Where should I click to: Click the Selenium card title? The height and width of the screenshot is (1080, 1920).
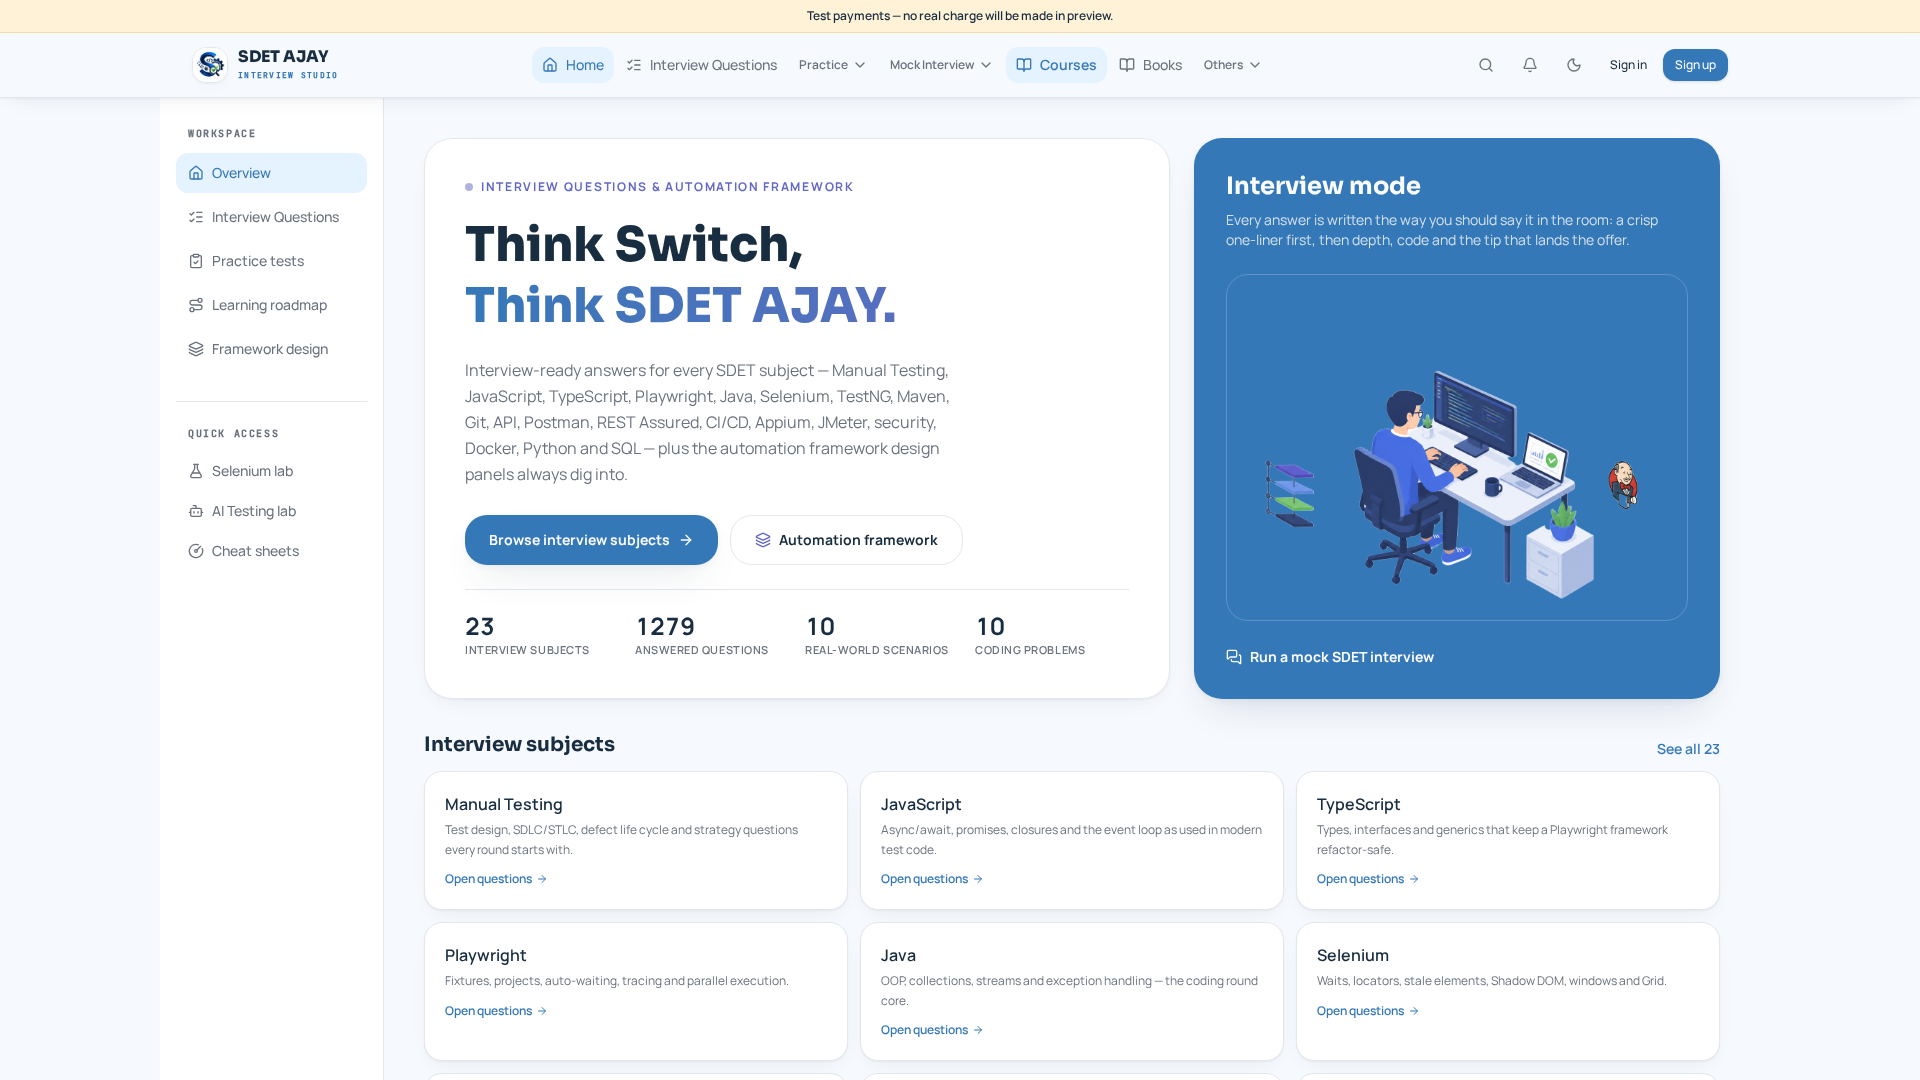[1353, 955]
